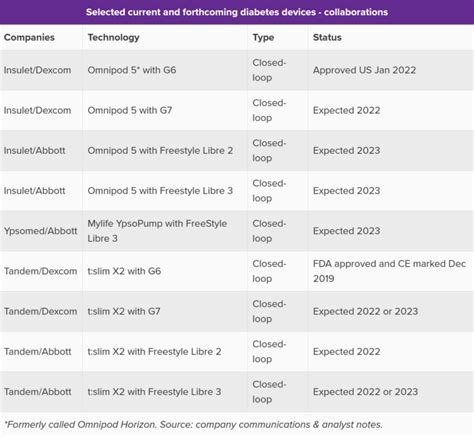The image size is (474, 437).
Task: Select the Companies column header
Action: click(29, 37)
